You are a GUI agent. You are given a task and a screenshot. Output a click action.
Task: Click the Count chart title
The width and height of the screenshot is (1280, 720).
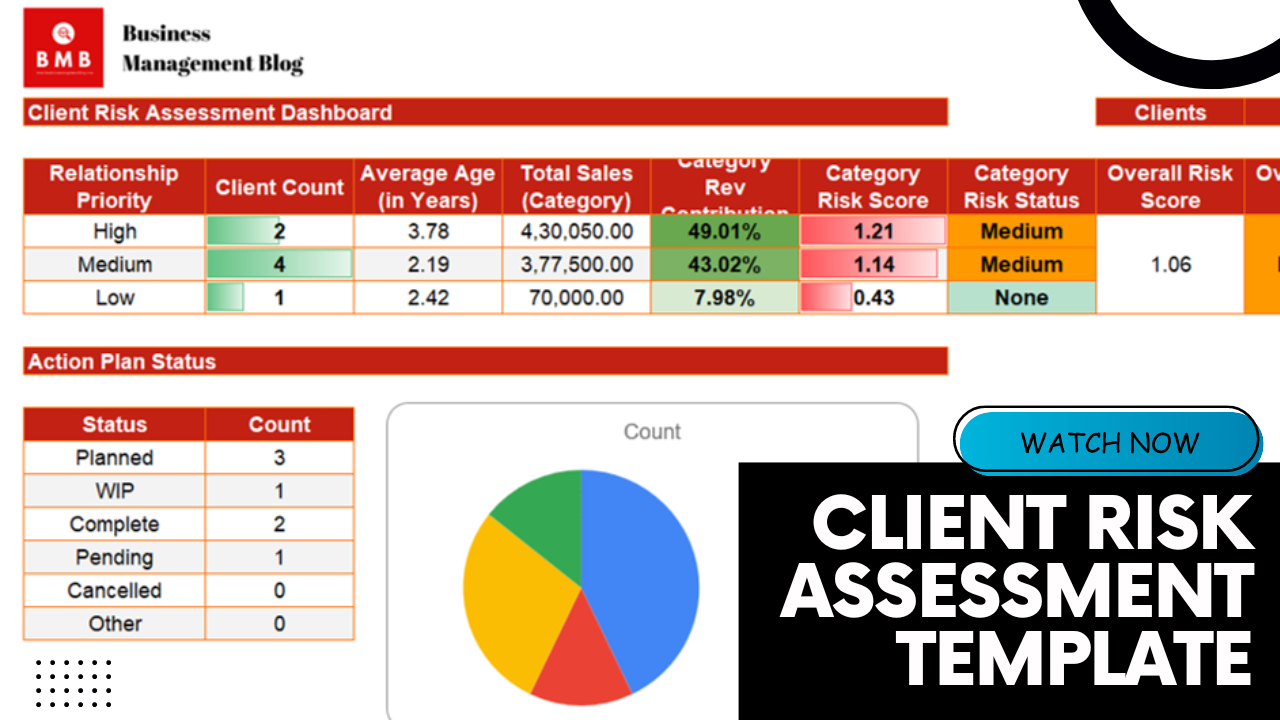(652, 432)
